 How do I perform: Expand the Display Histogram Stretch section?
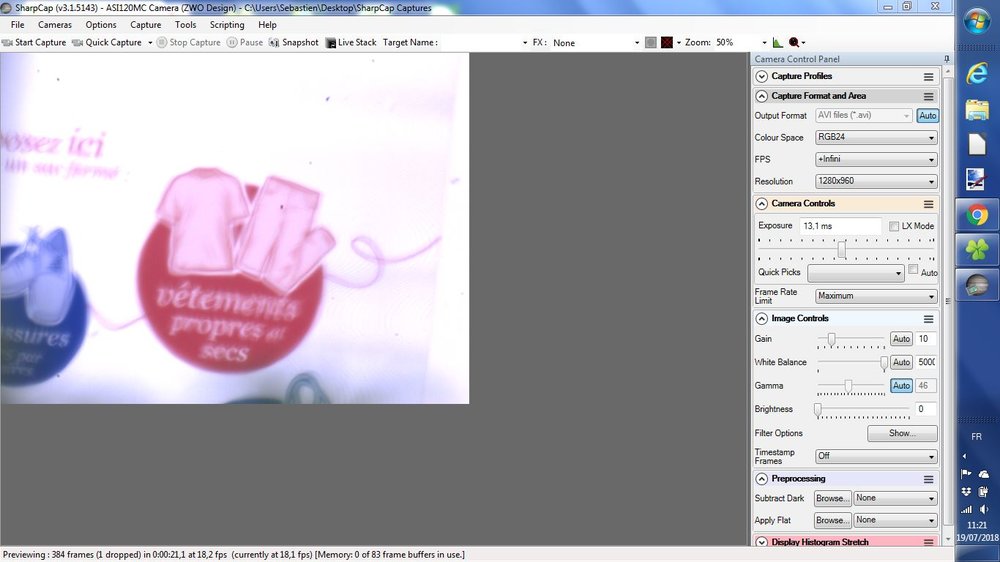point(761,542)
